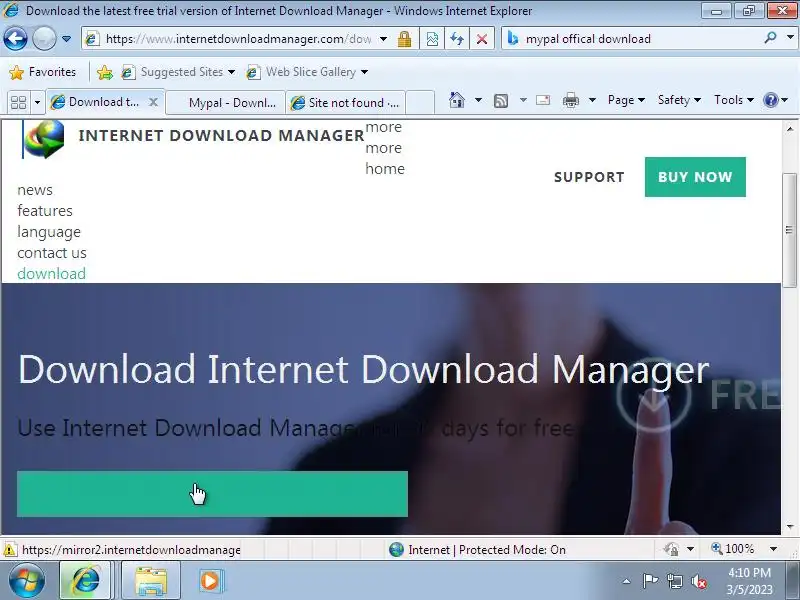The image size is (800, 600).
Task: Click Internet Explorer taskbar icon
Action: coord(85,581)
